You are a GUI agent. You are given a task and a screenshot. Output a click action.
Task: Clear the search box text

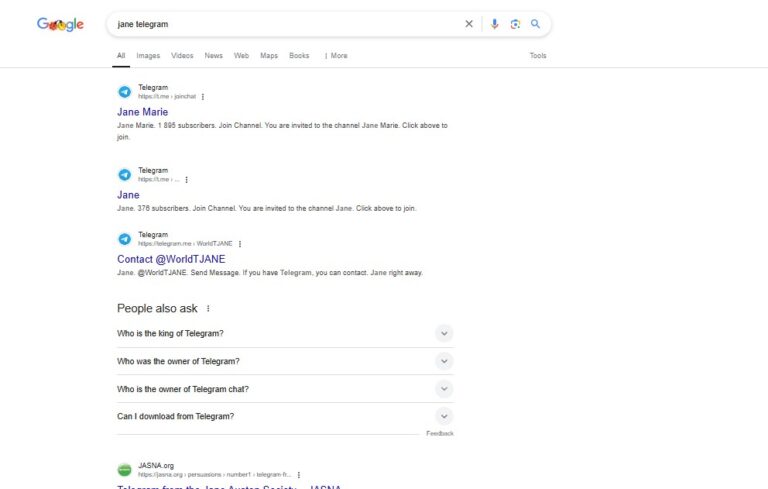coord(469,24)
